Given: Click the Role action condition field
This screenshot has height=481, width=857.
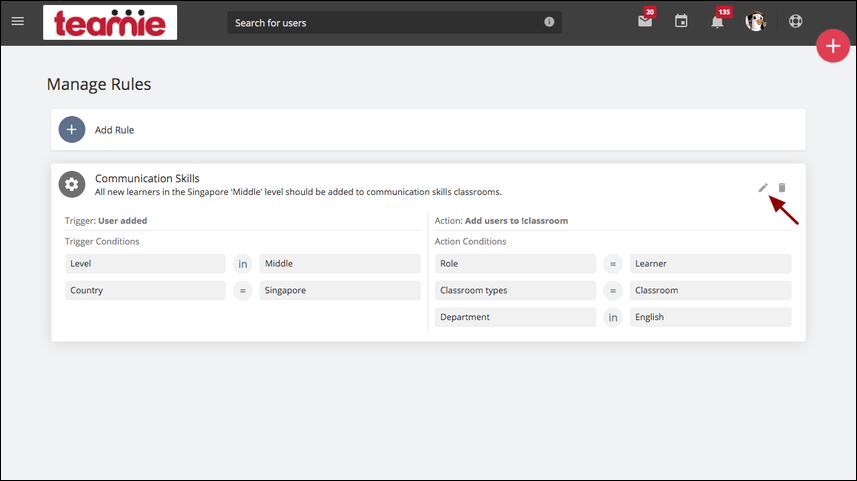Looking at the screenshot, I should [x=515, y=263].
